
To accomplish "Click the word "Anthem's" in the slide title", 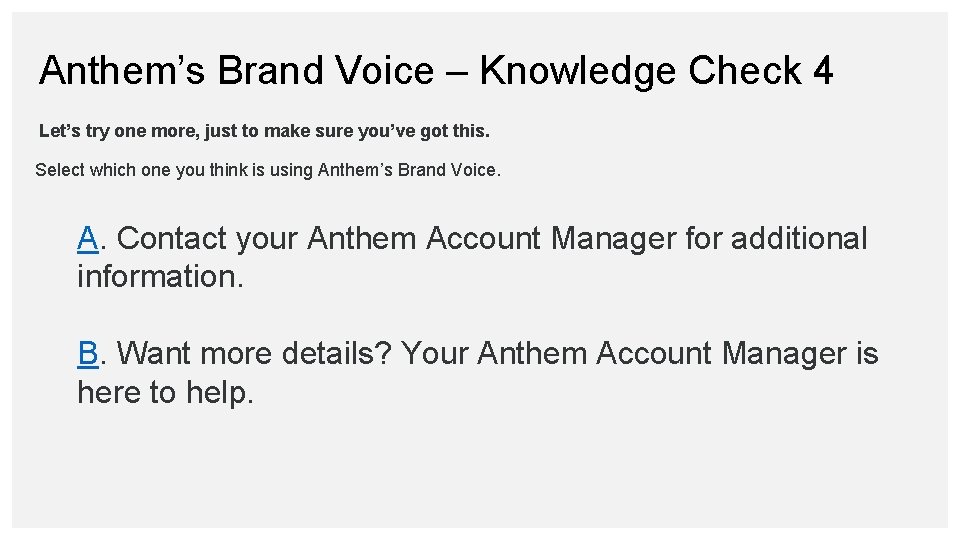I will pyautogui.click(x=122, y=71).
